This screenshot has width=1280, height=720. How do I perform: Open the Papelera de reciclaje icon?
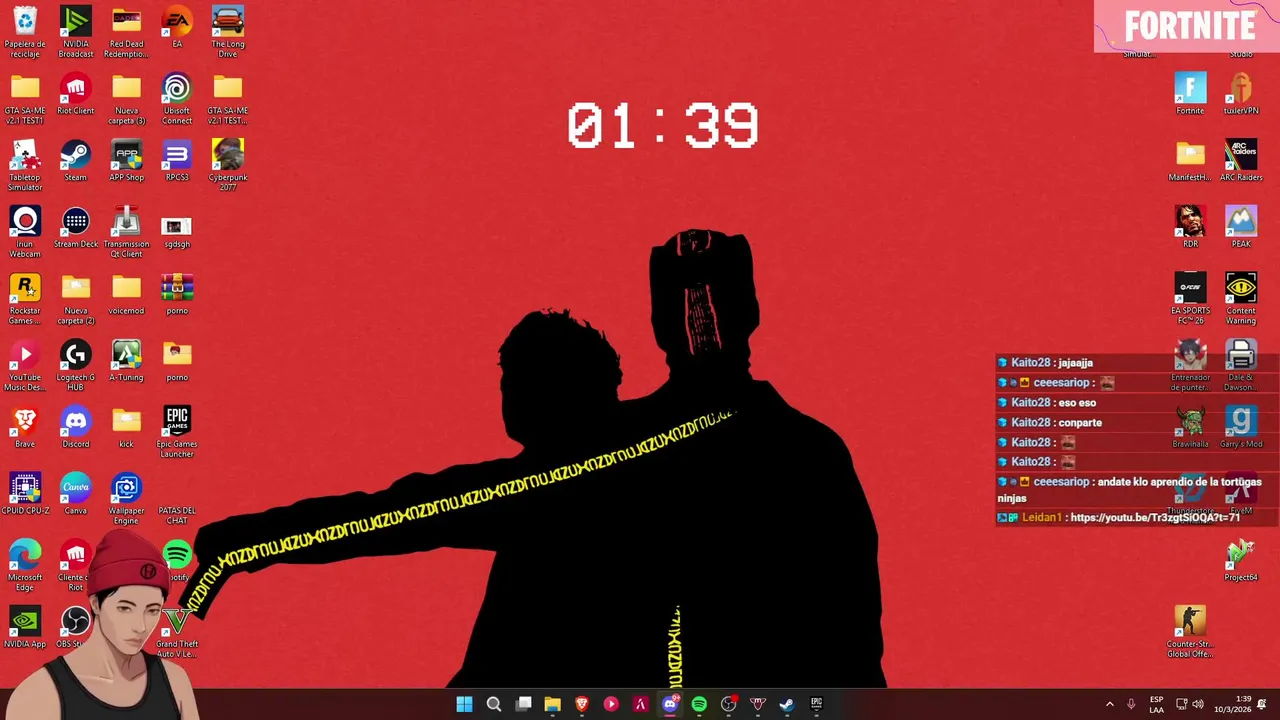(25, 32)
